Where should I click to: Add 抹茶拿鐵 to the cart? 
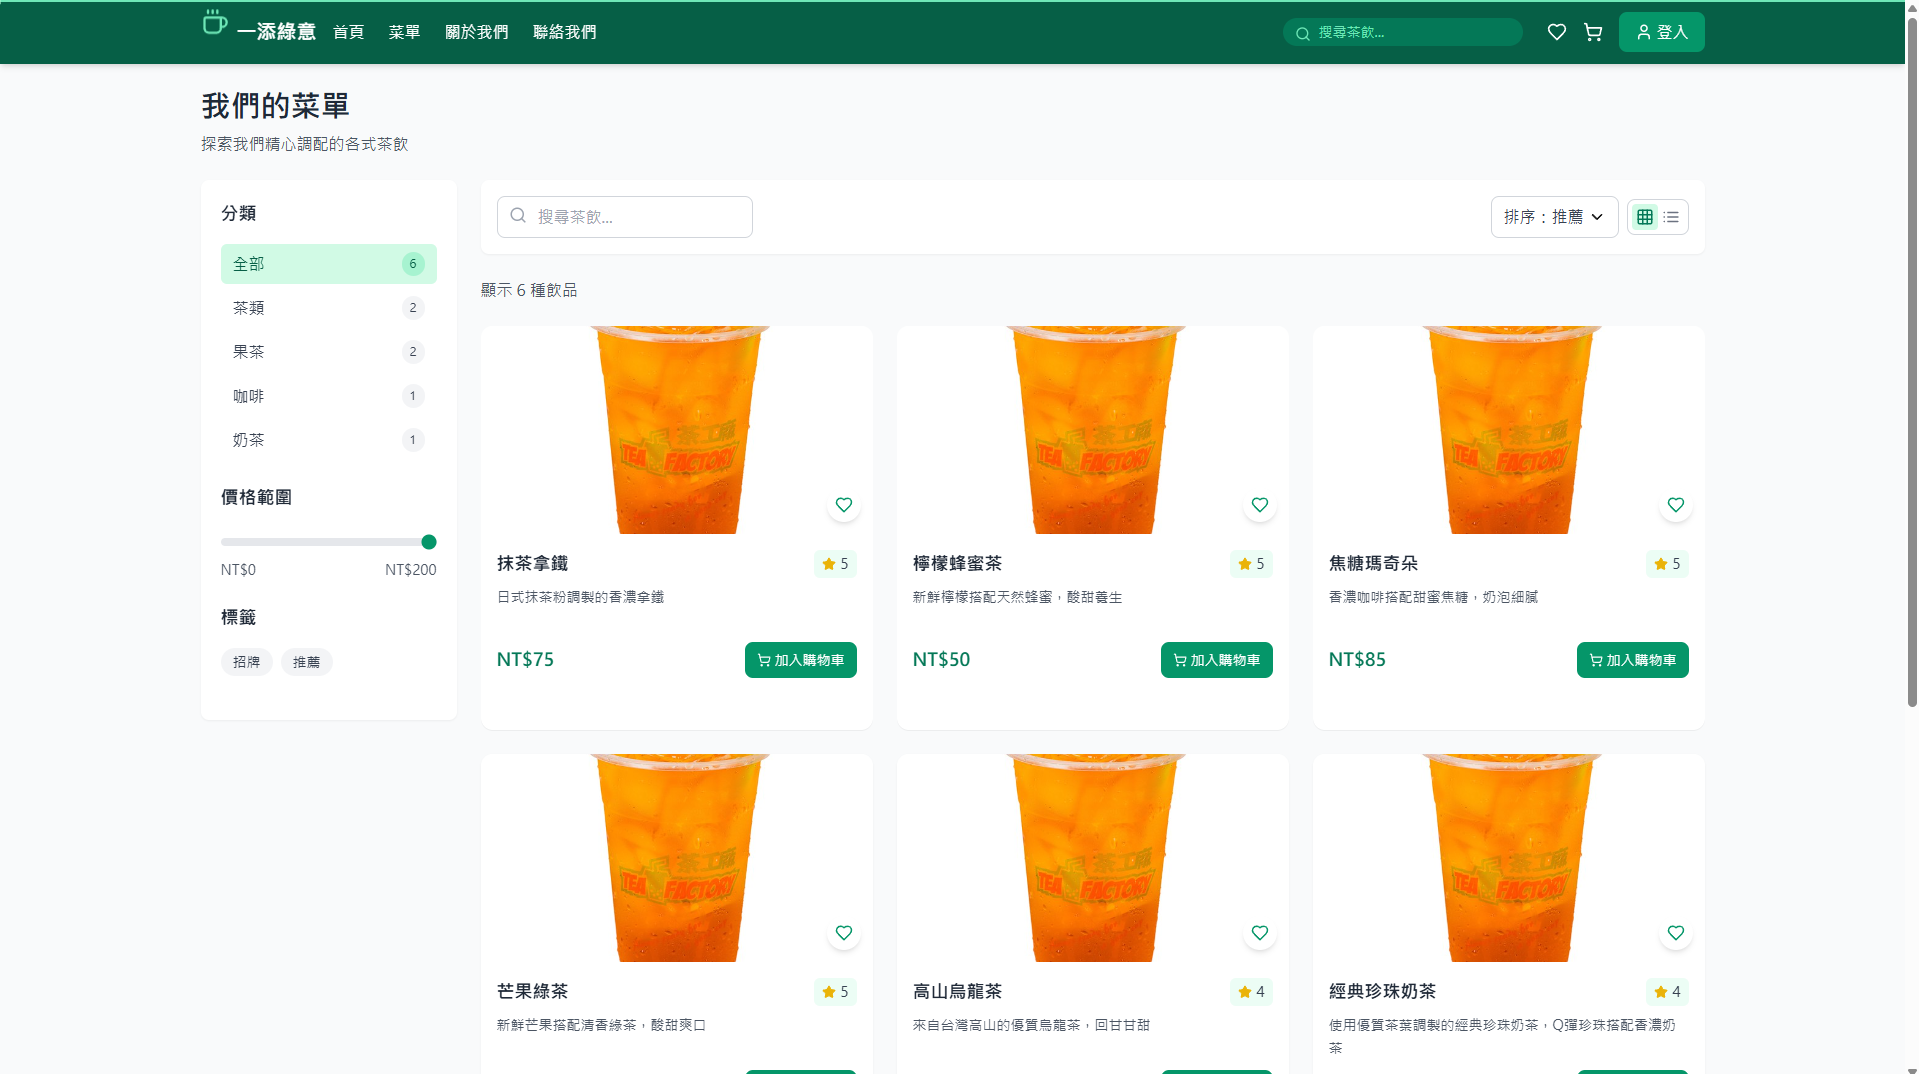[x=800, y=660]
